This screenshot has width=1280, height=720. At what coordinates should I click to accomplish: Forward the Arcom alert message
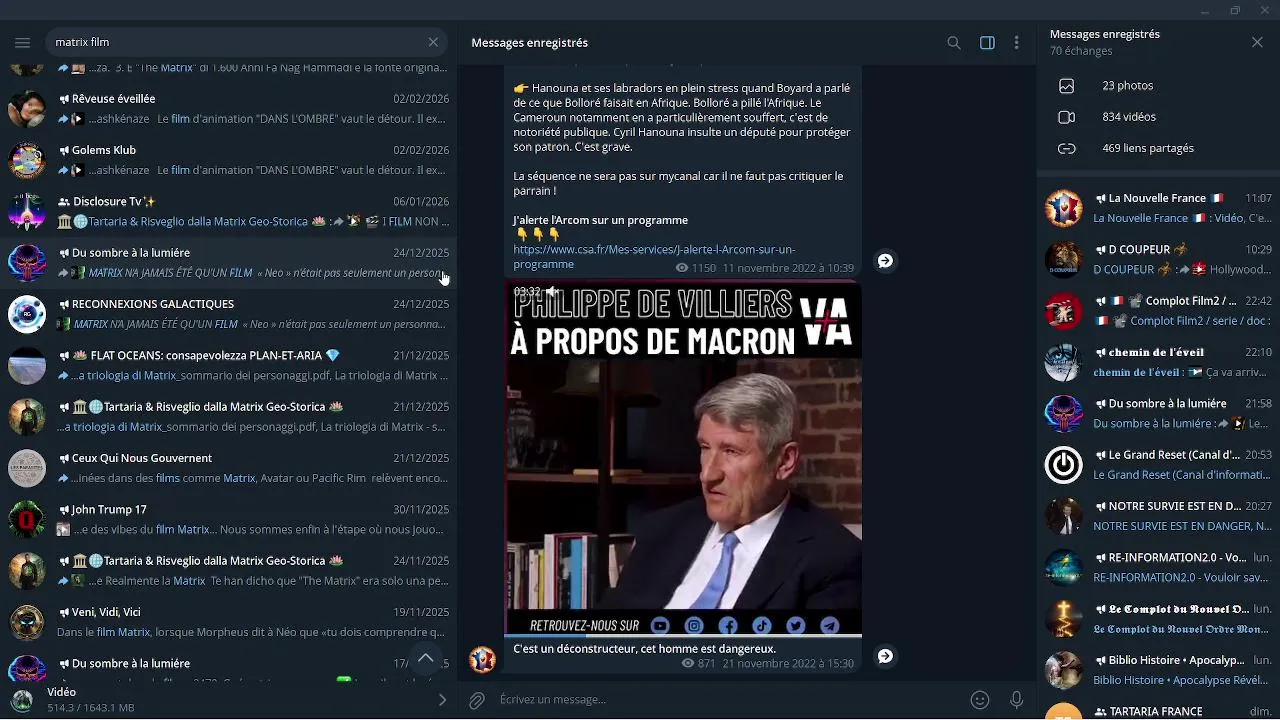(x=885, y=261)
